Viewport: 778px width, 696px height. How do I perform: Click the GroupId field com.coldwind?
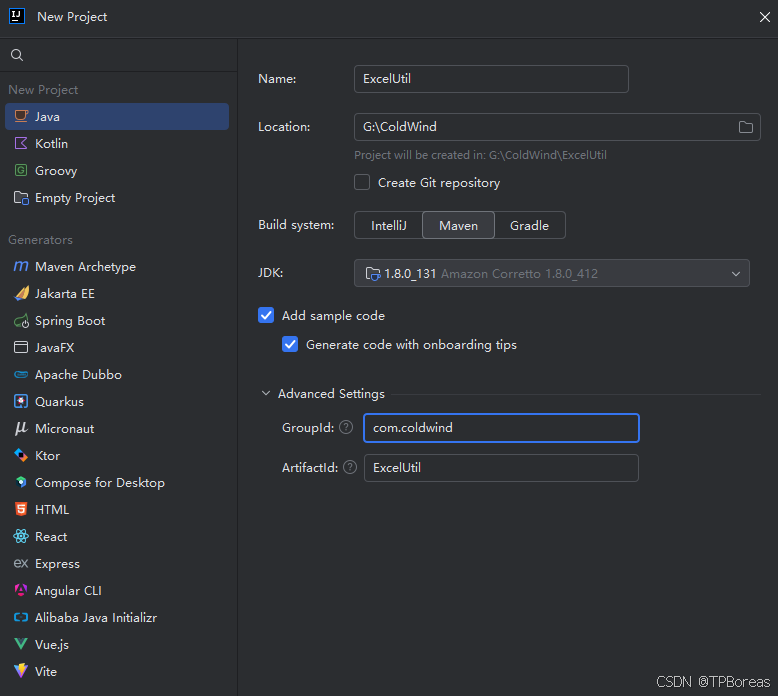(x=501, y=428)
